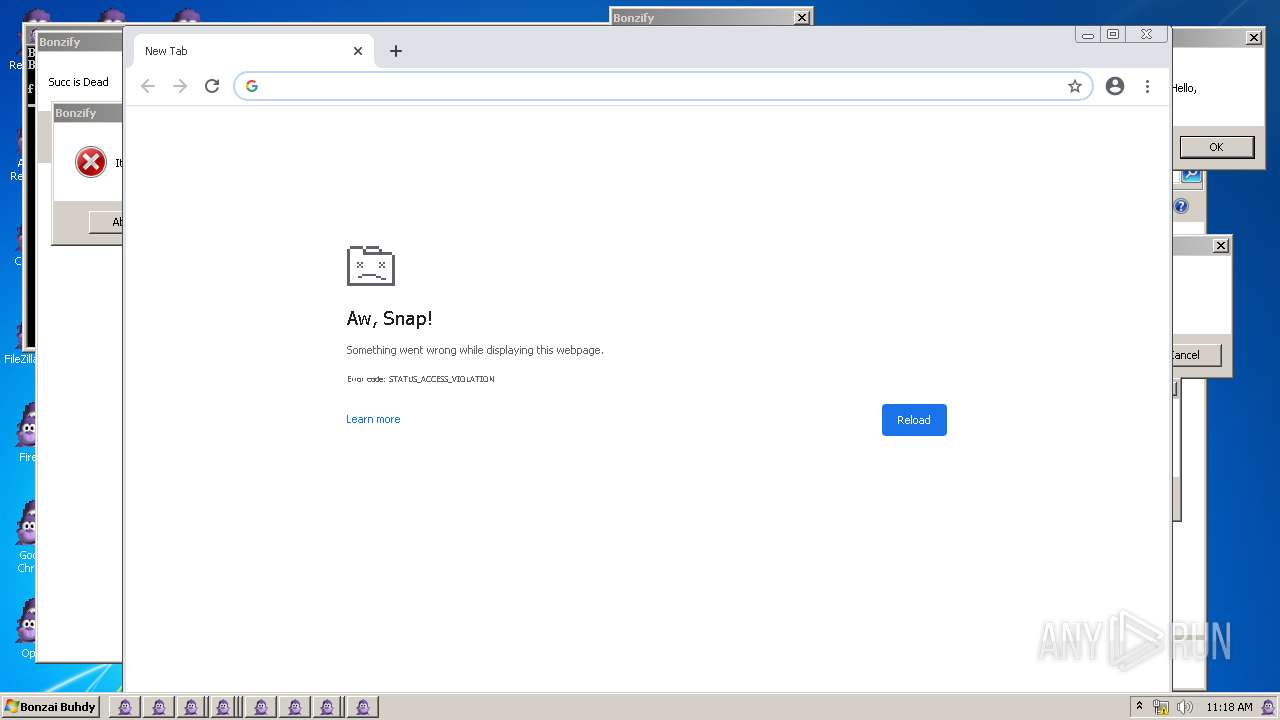Click the network tray icon
This screenshot has width=1280, height=720.
coord(1161,707)
